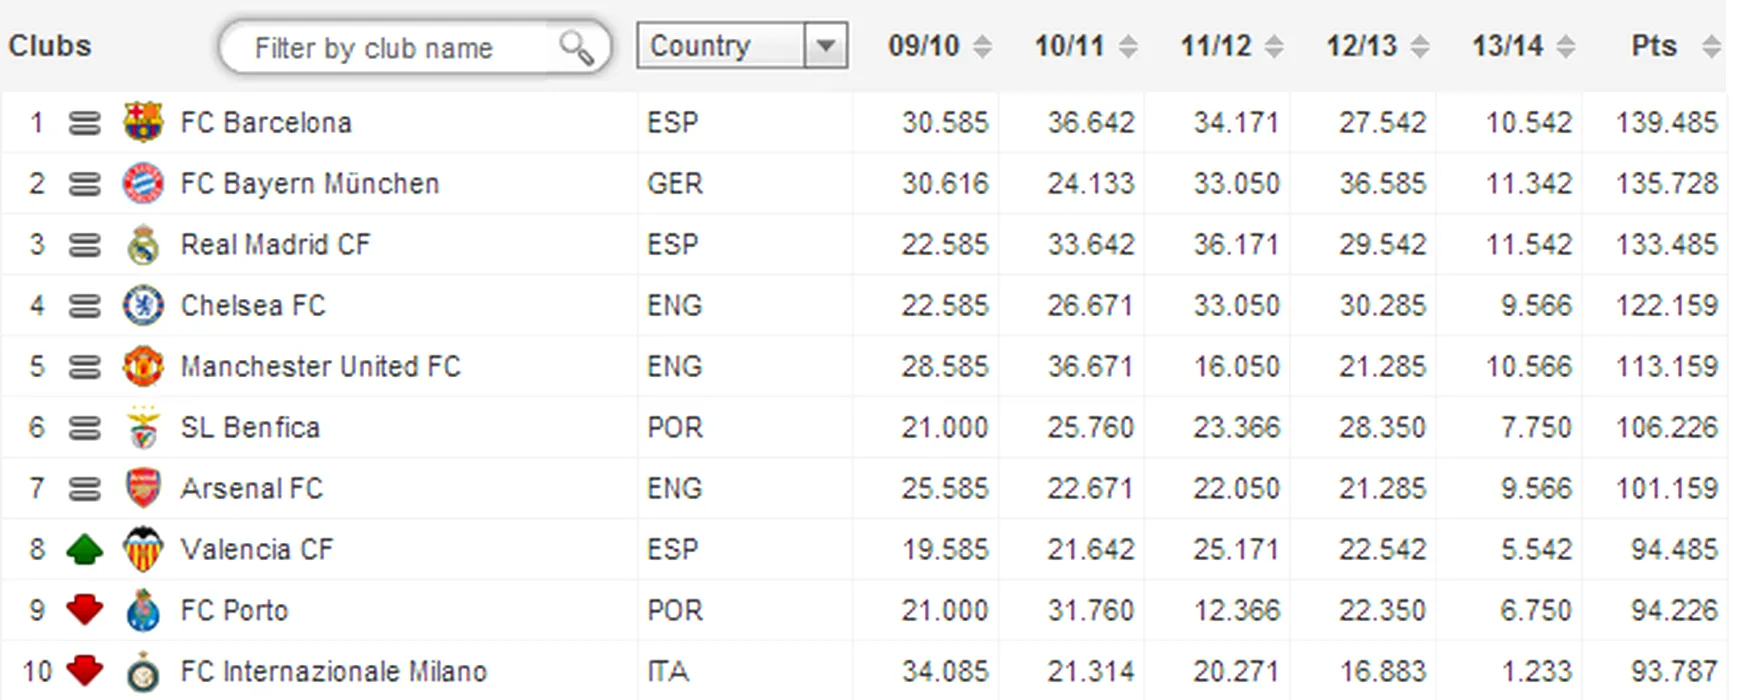Click the FC Barcelona club crest
This screenshot has width=1745, height=700.
point(143,122)
